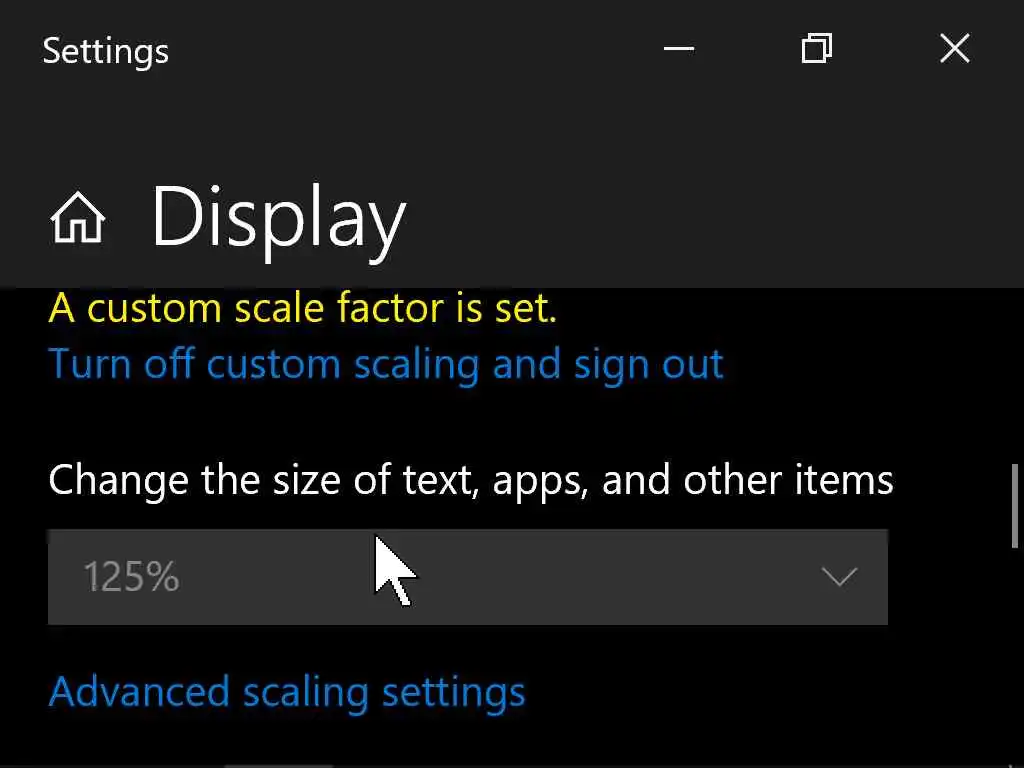Click the yellow custom scale factor warning
The image size is (1024, 768).
302,308
